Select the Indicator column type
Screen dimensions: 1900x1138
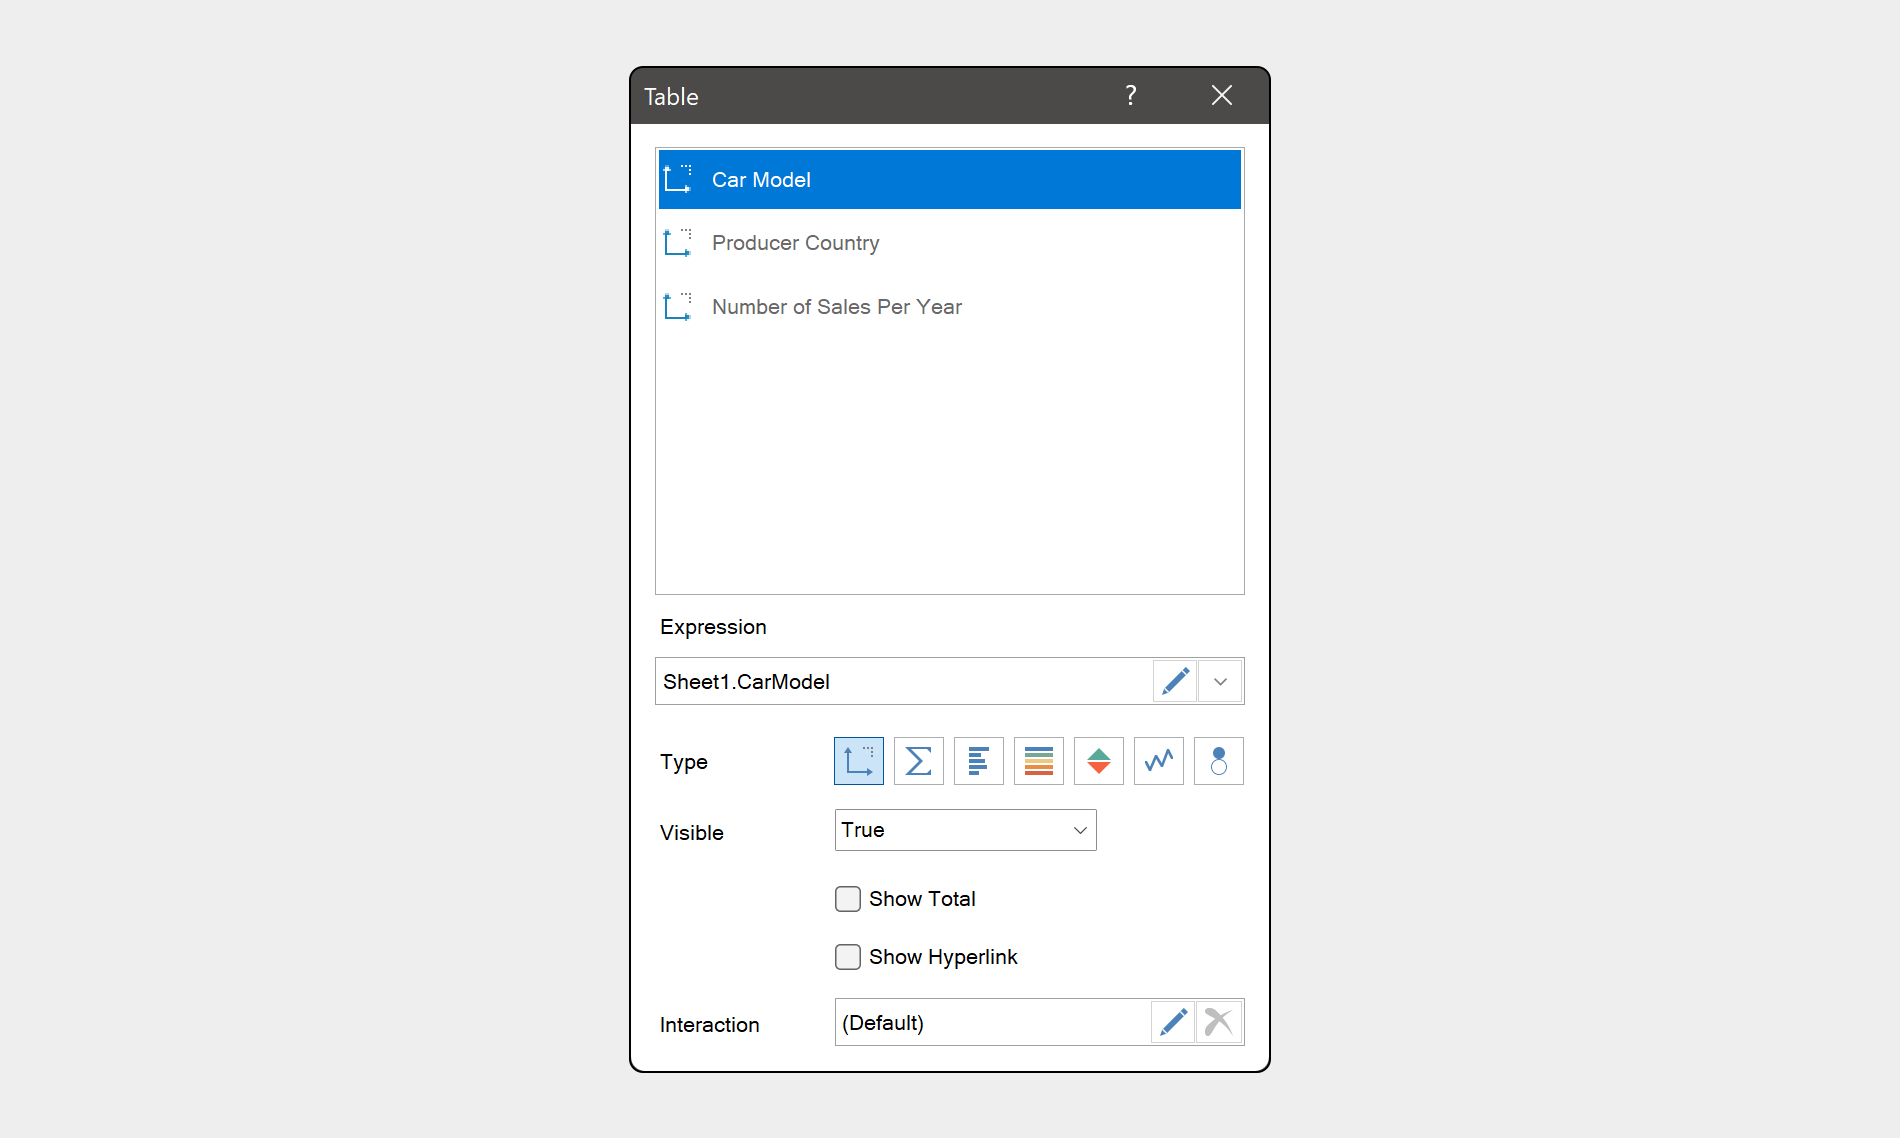pyautogui.click(x=1098, y=761)
